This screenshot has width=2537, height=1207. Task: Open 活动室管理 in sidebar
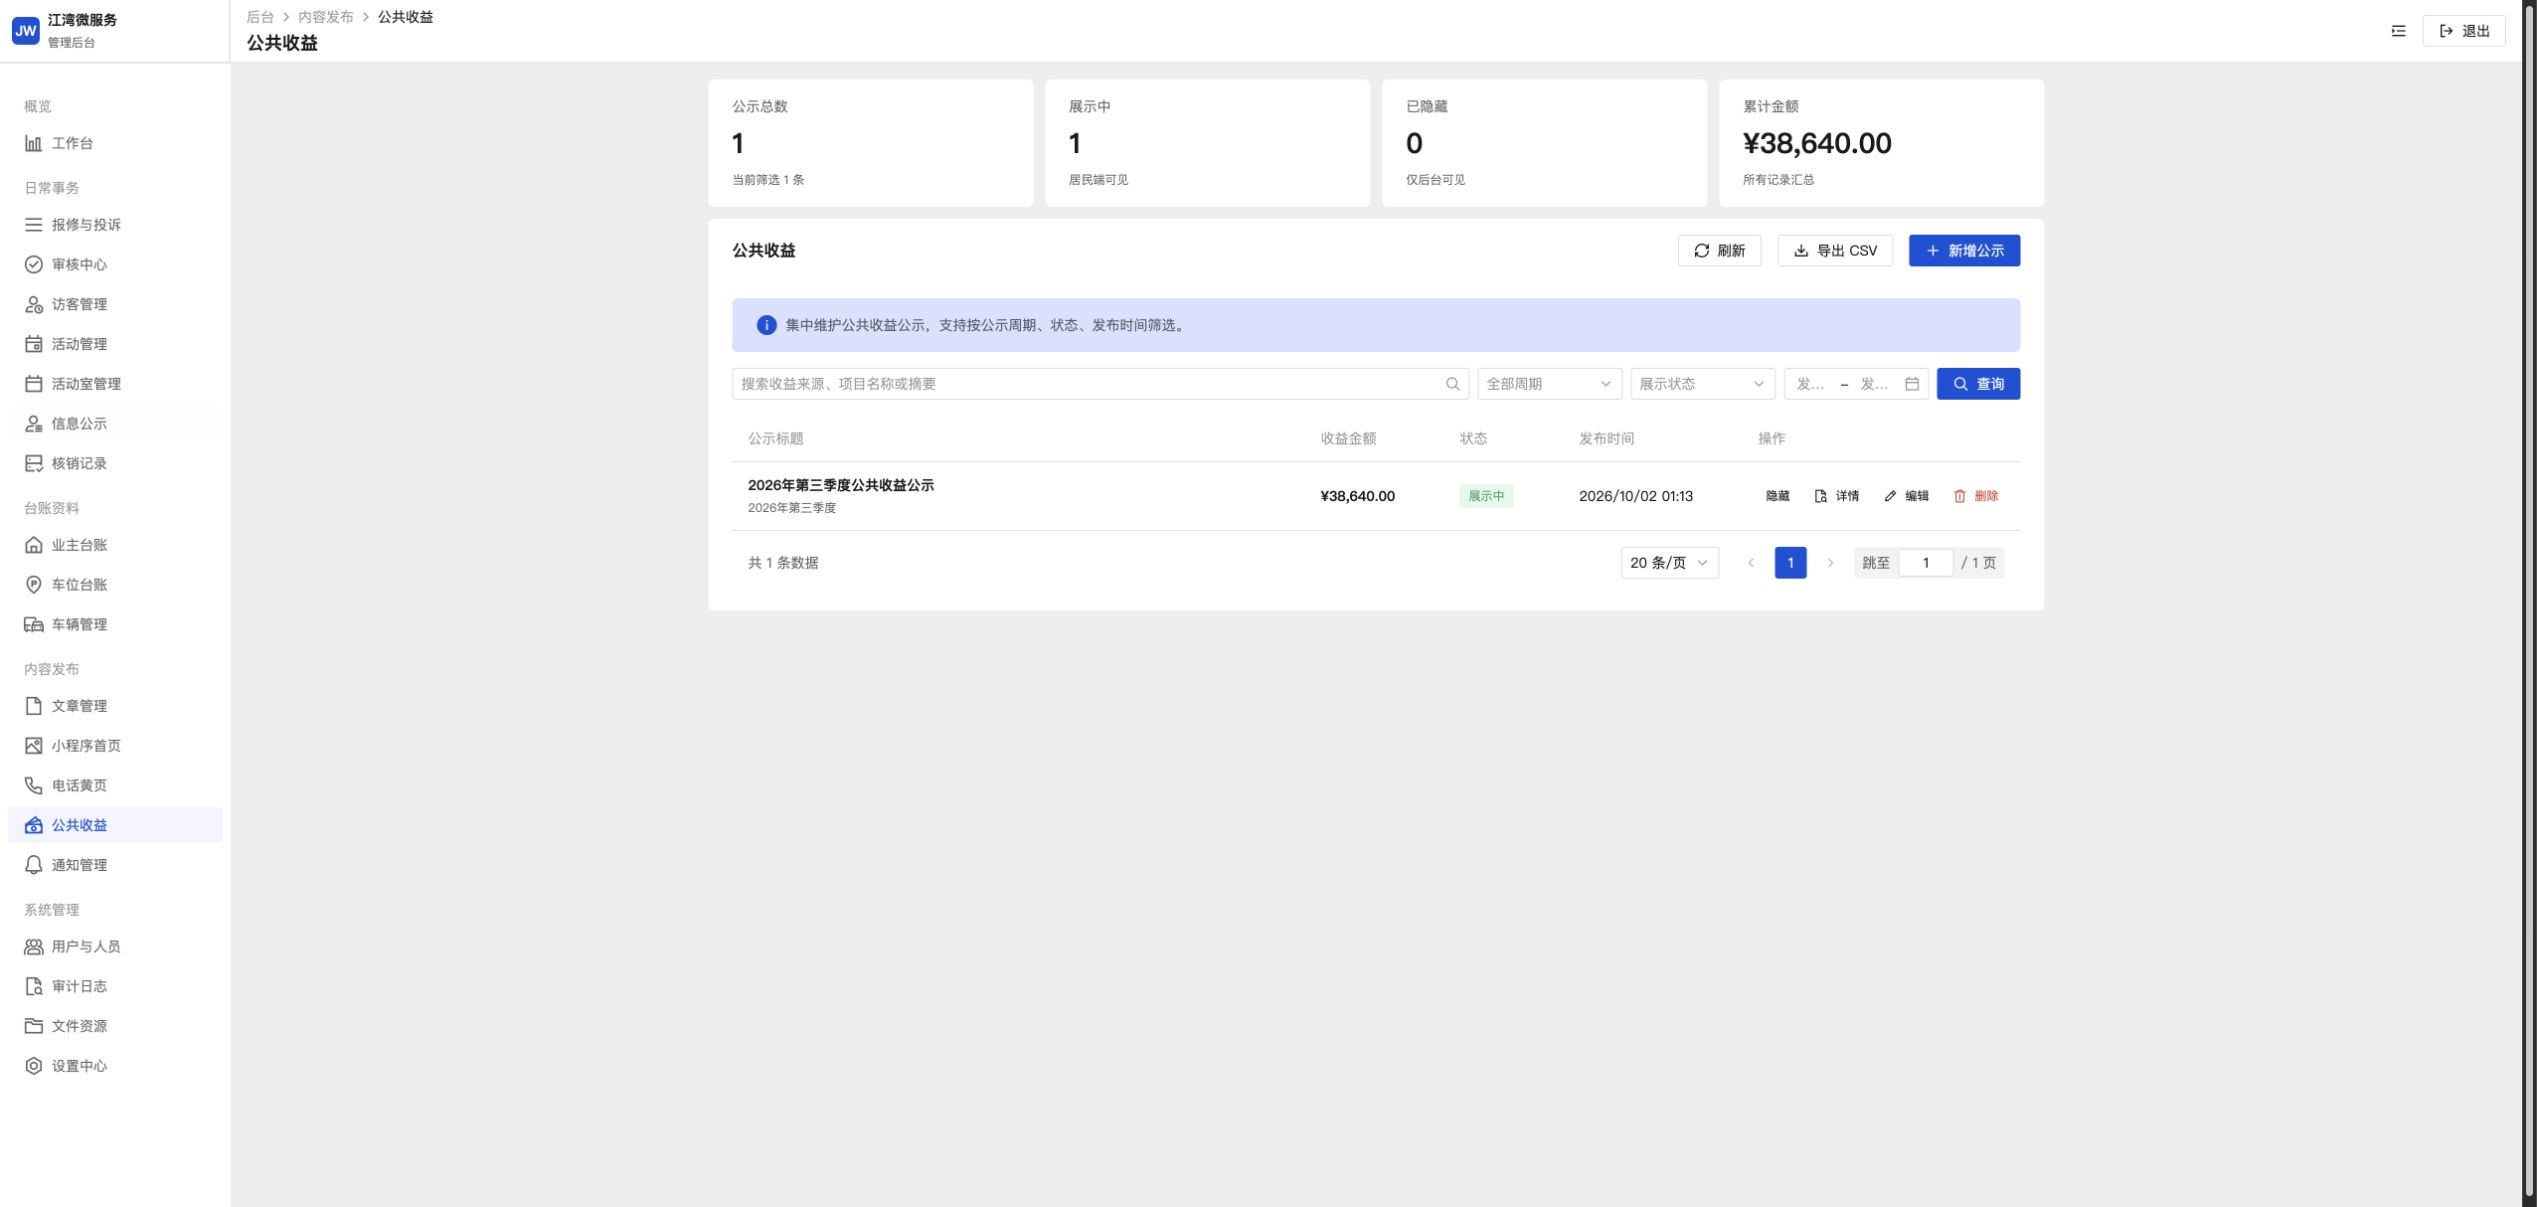coord(115,384)
